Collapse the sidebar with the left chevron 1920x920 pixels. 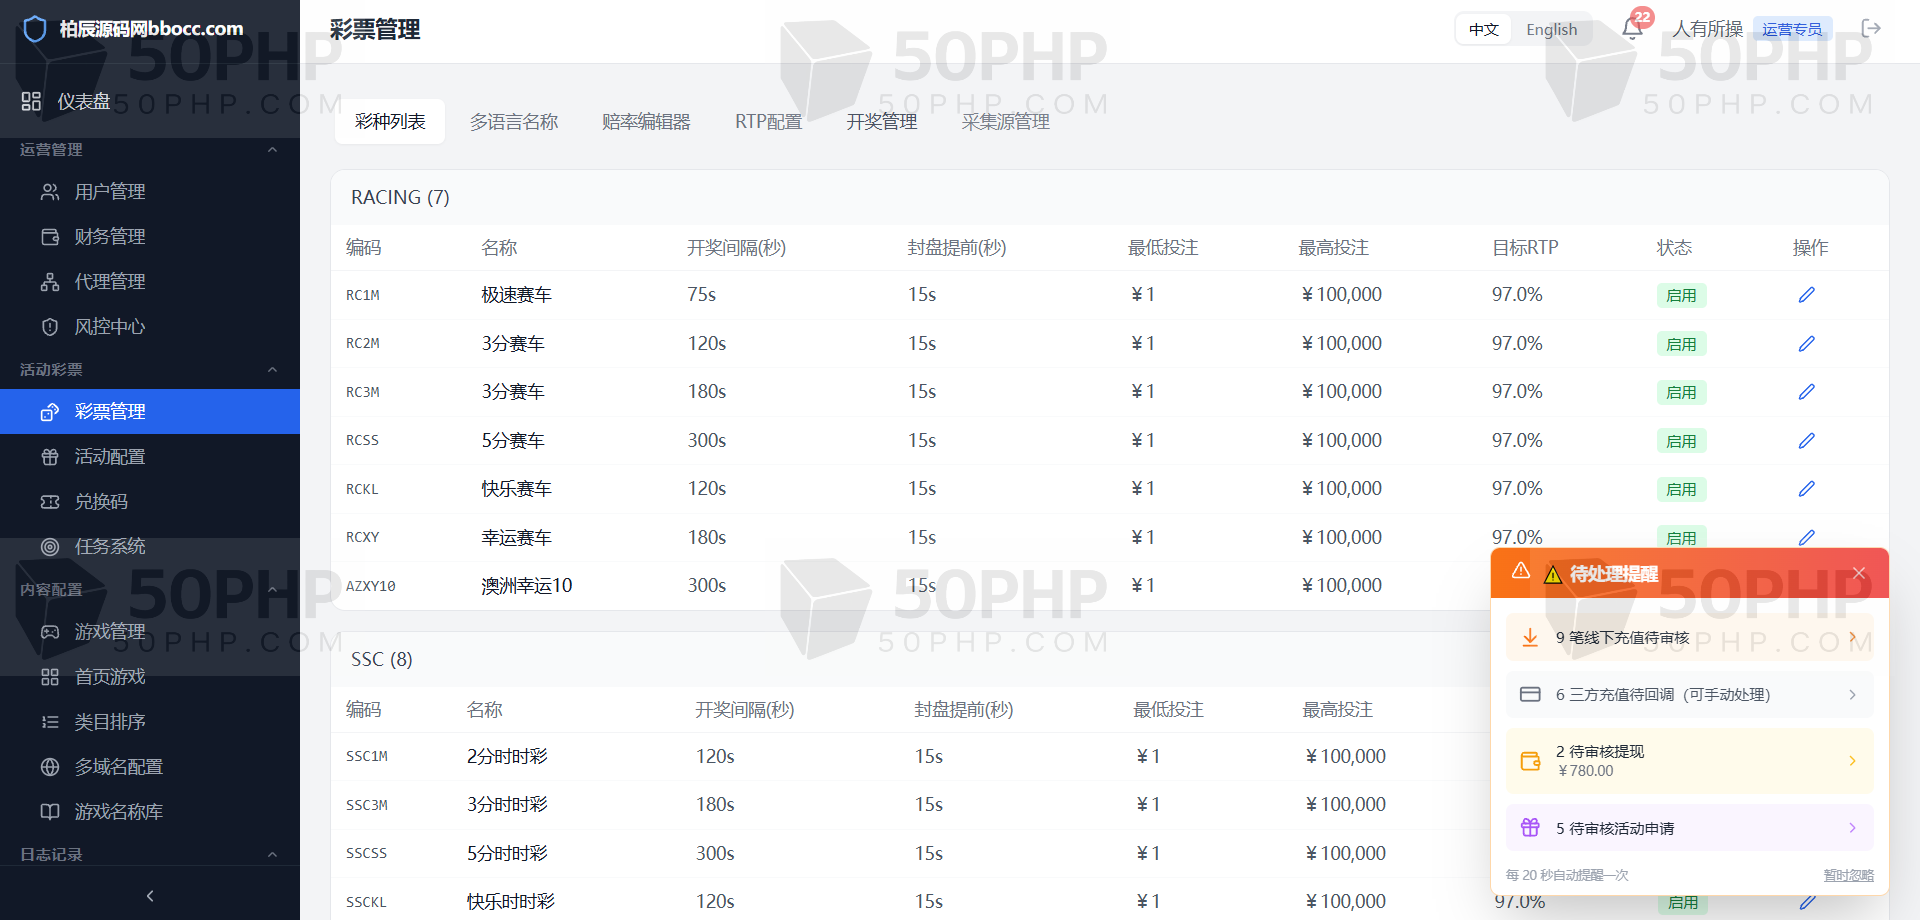click(150, 896)
